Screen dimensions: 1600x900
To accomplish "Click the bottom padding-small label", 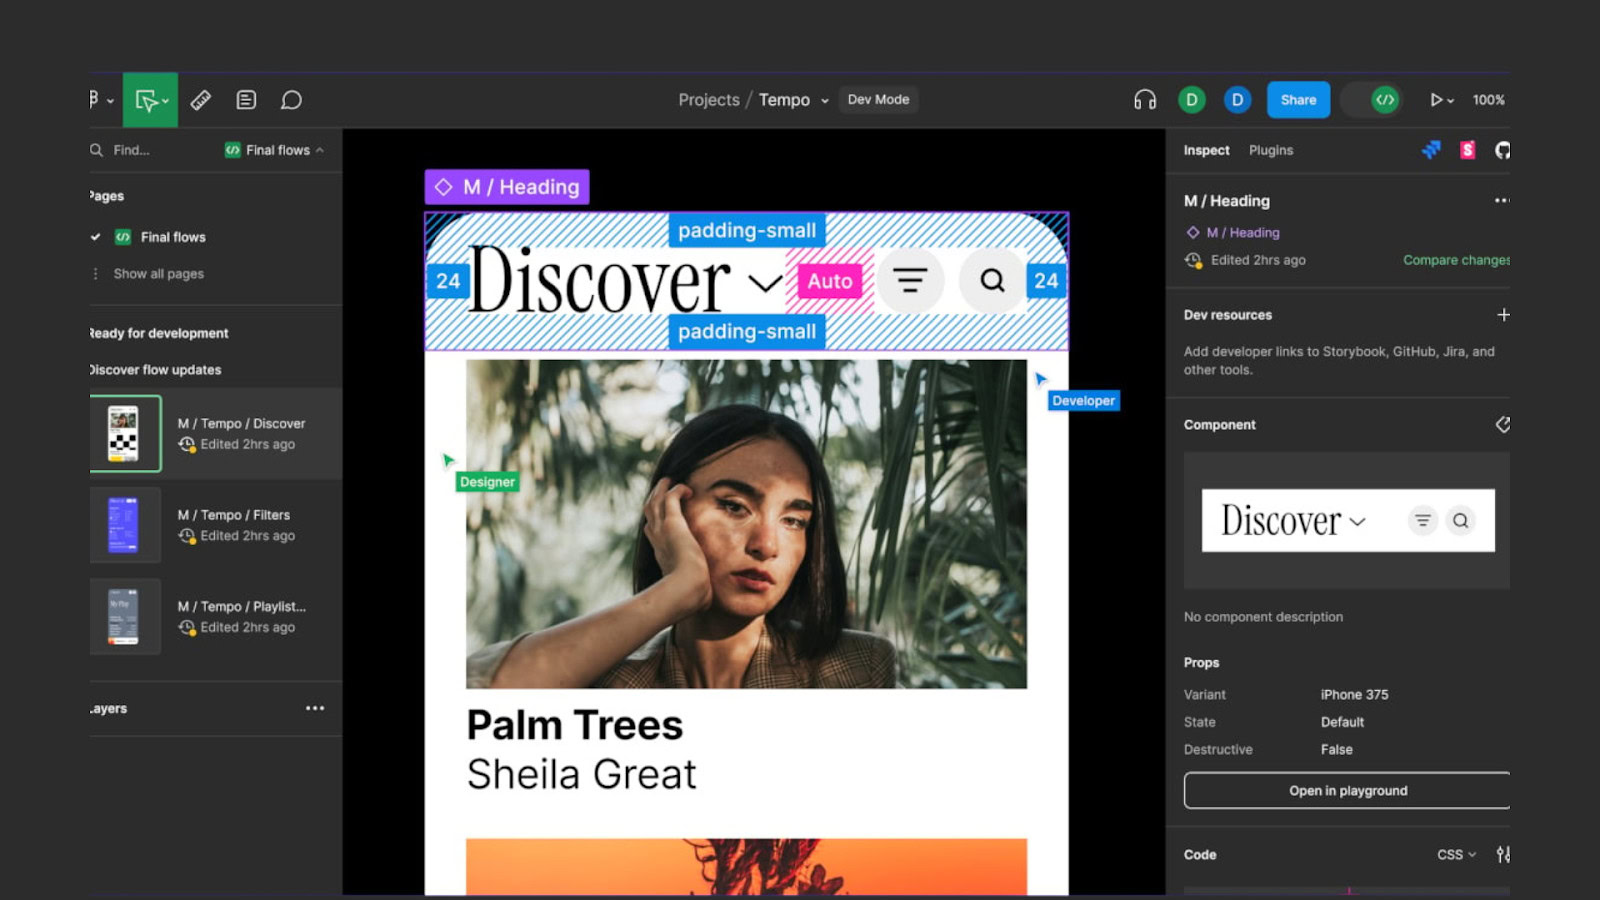I will (747, 332).
